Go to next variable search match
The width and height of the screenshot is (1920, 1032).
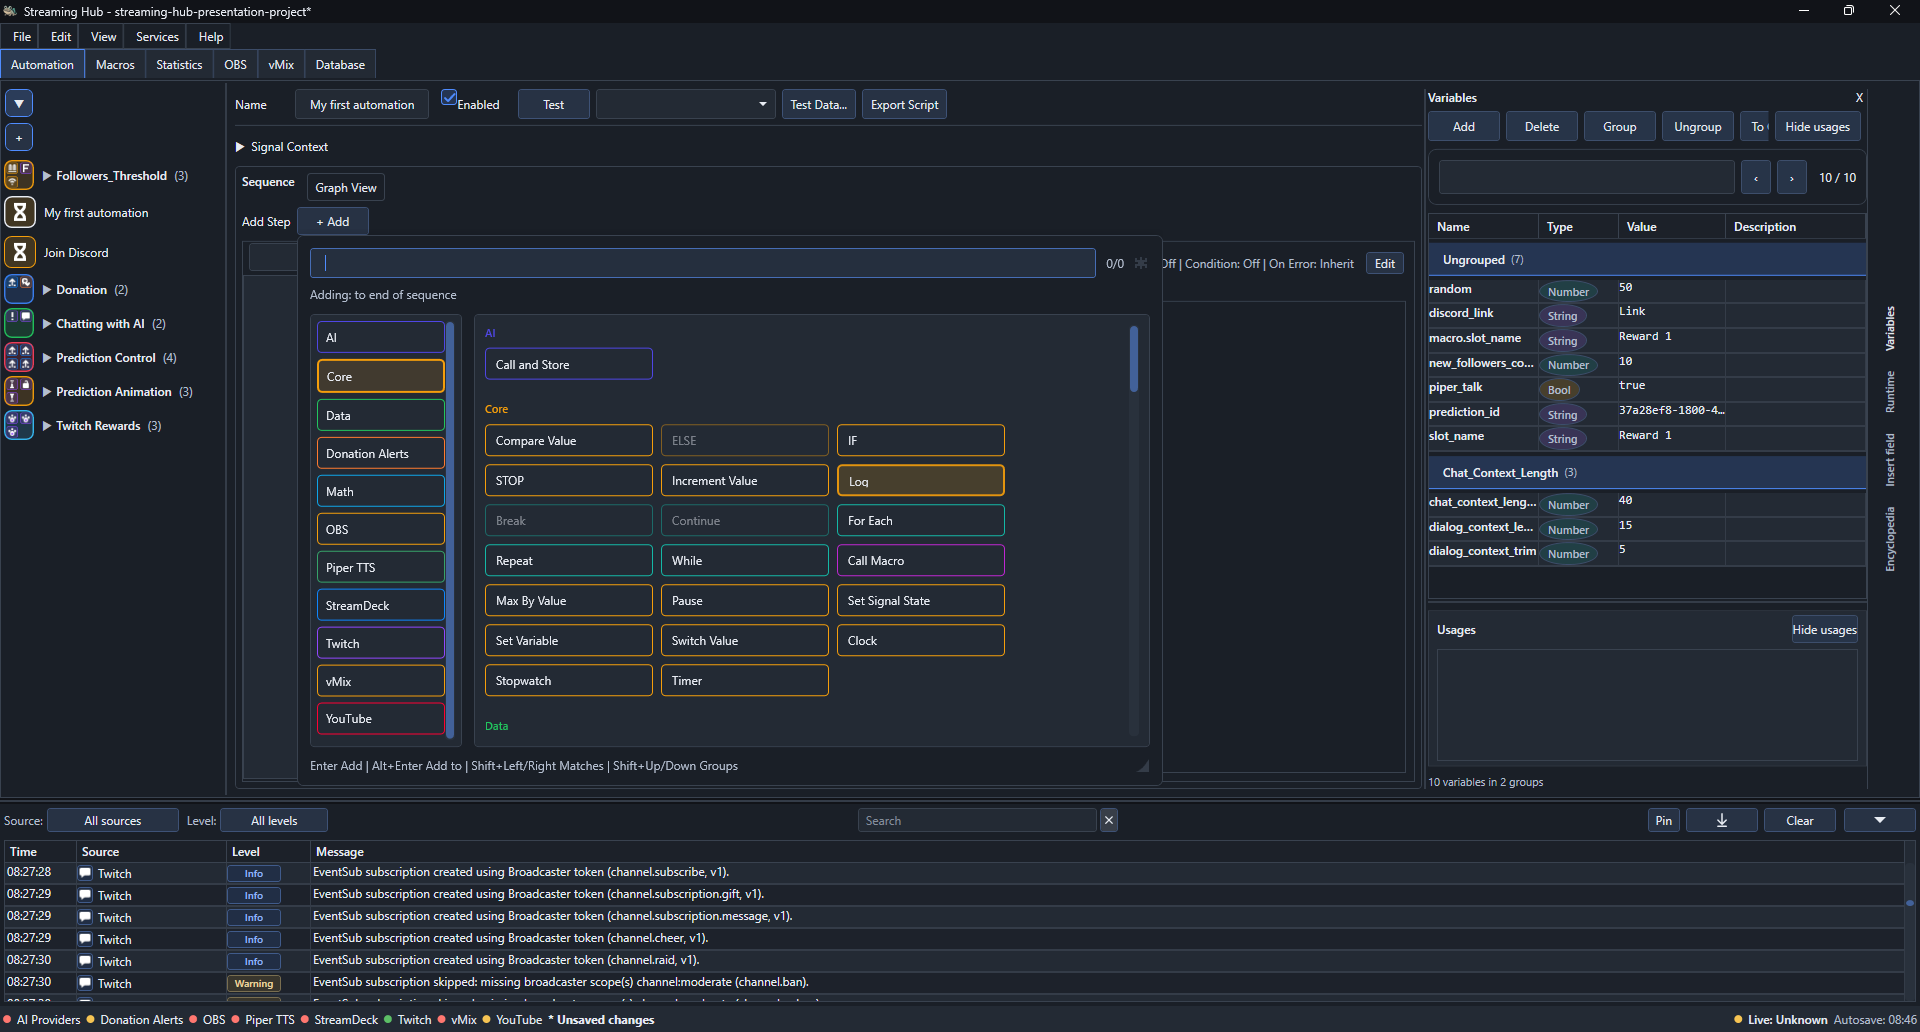(1792, 177)
